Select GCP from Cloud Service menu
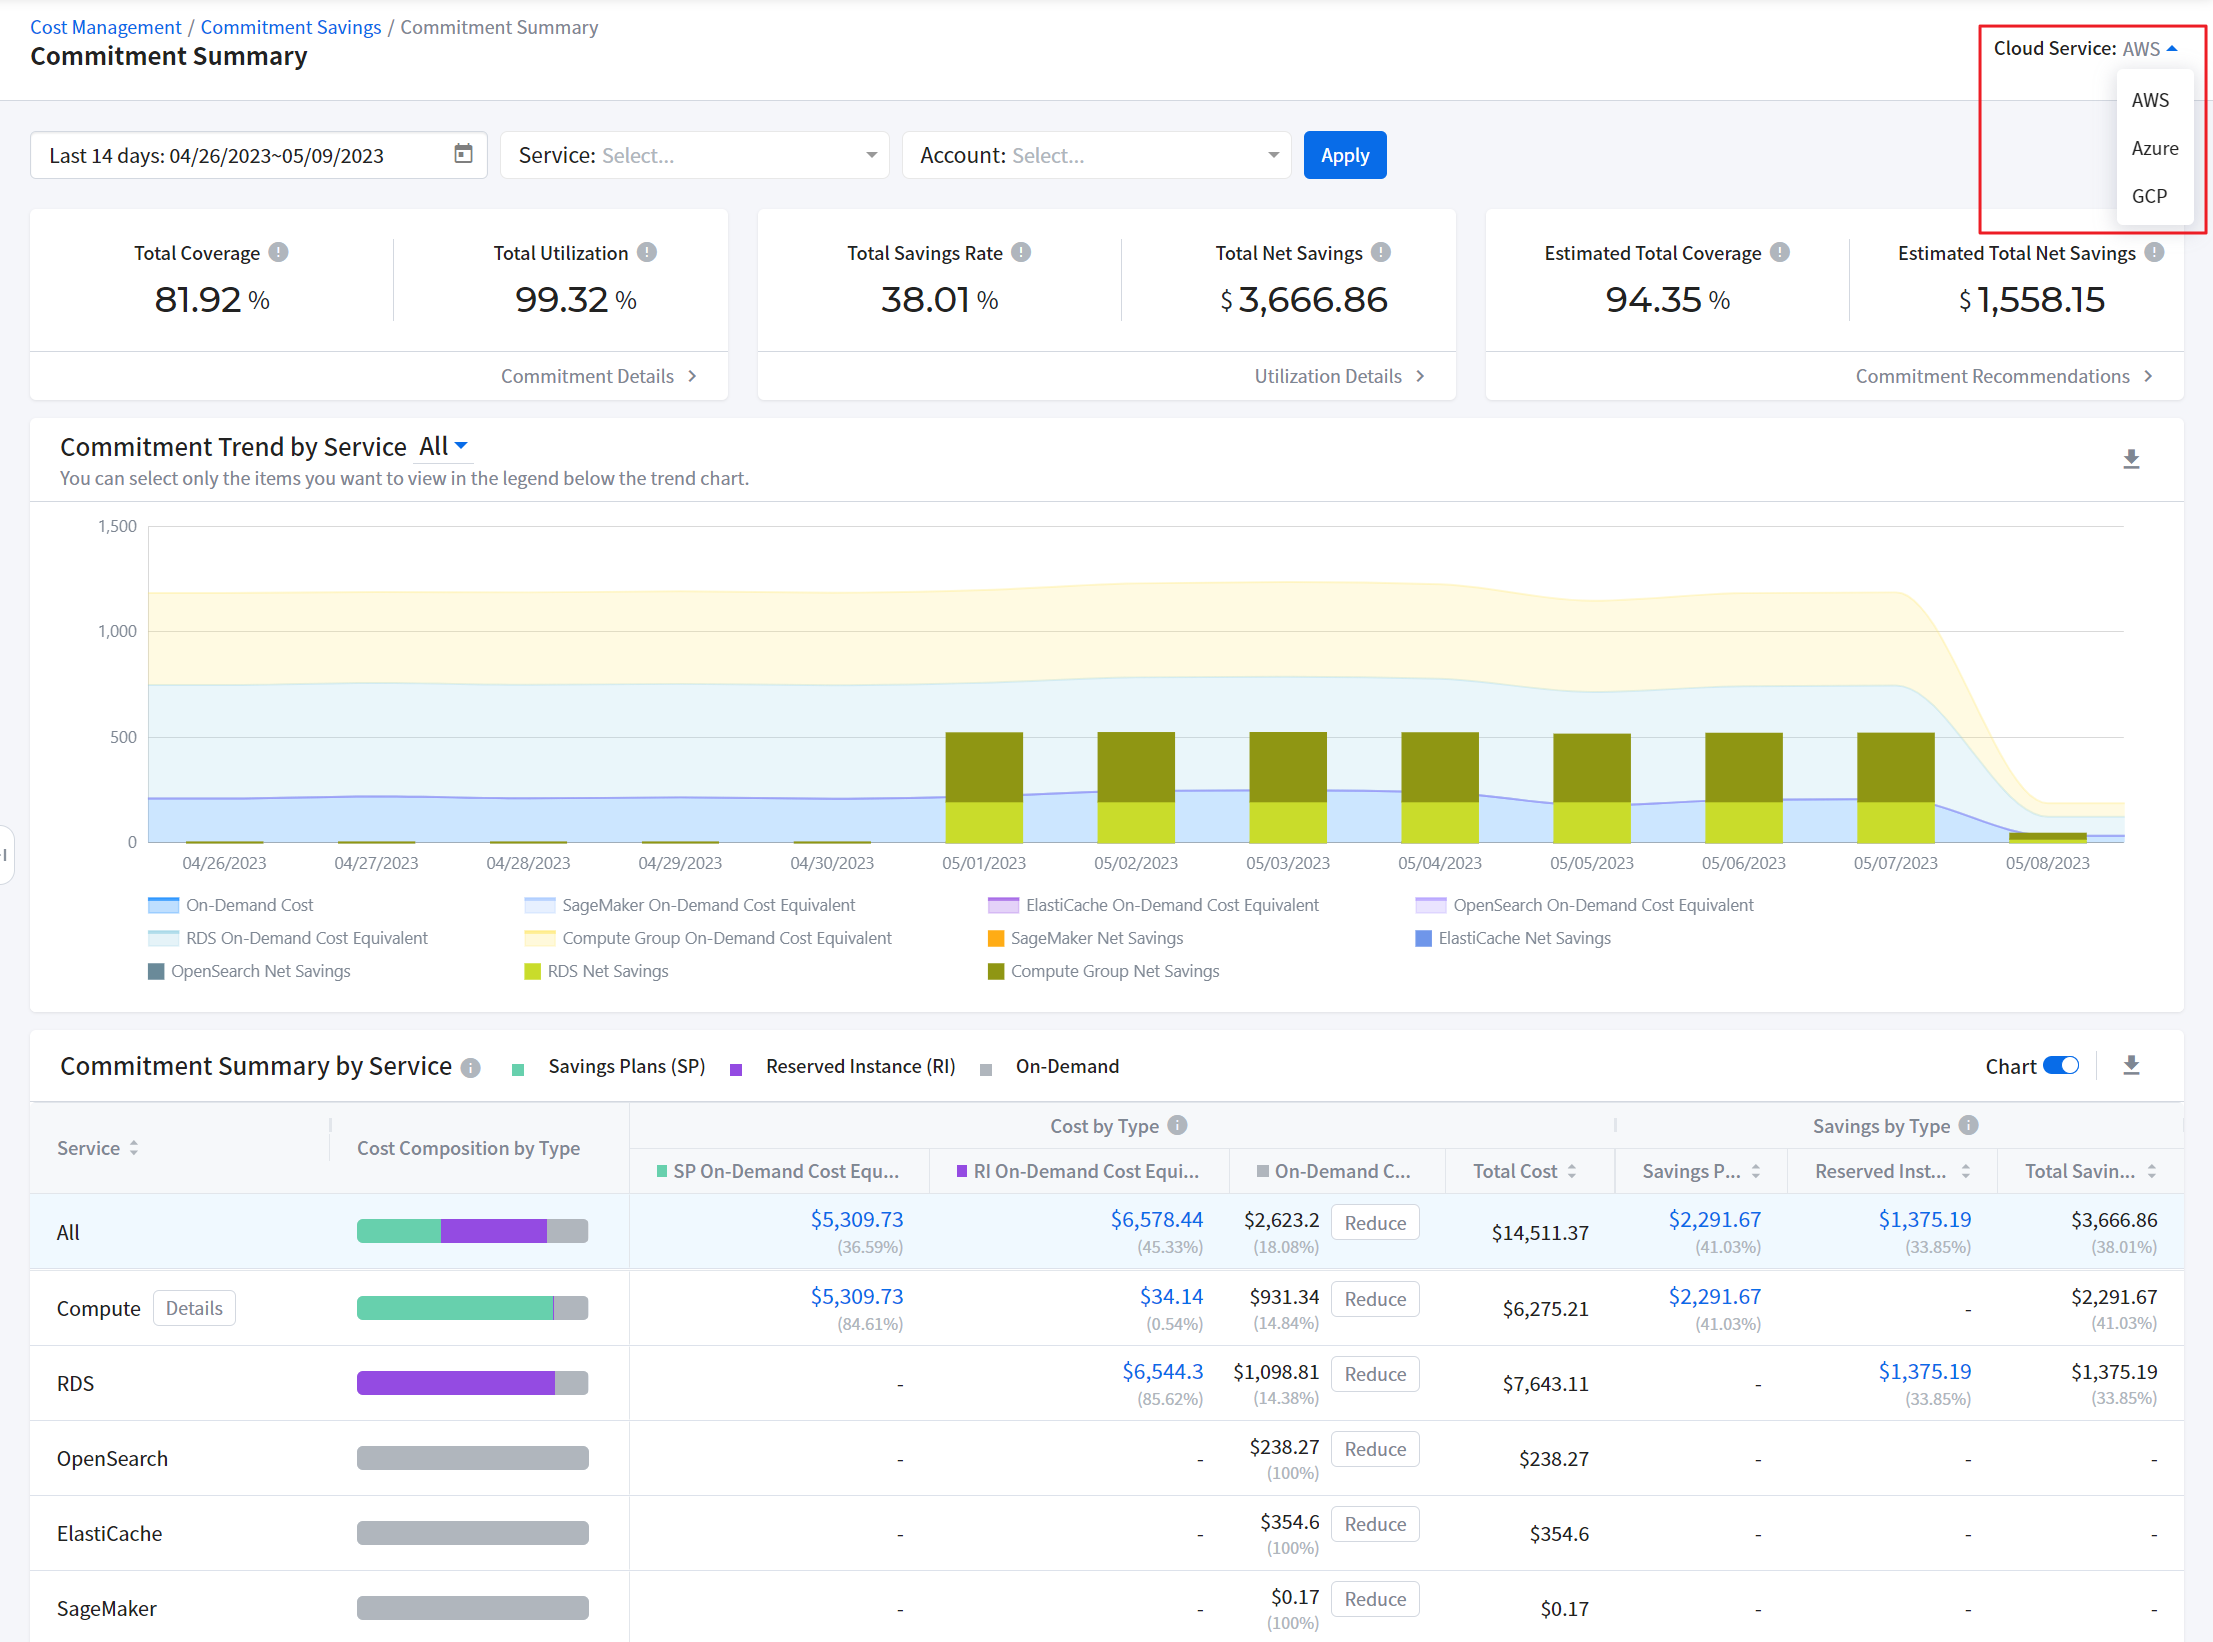The height and width of the screenshot is (1642, 2213). point(2149,196)
